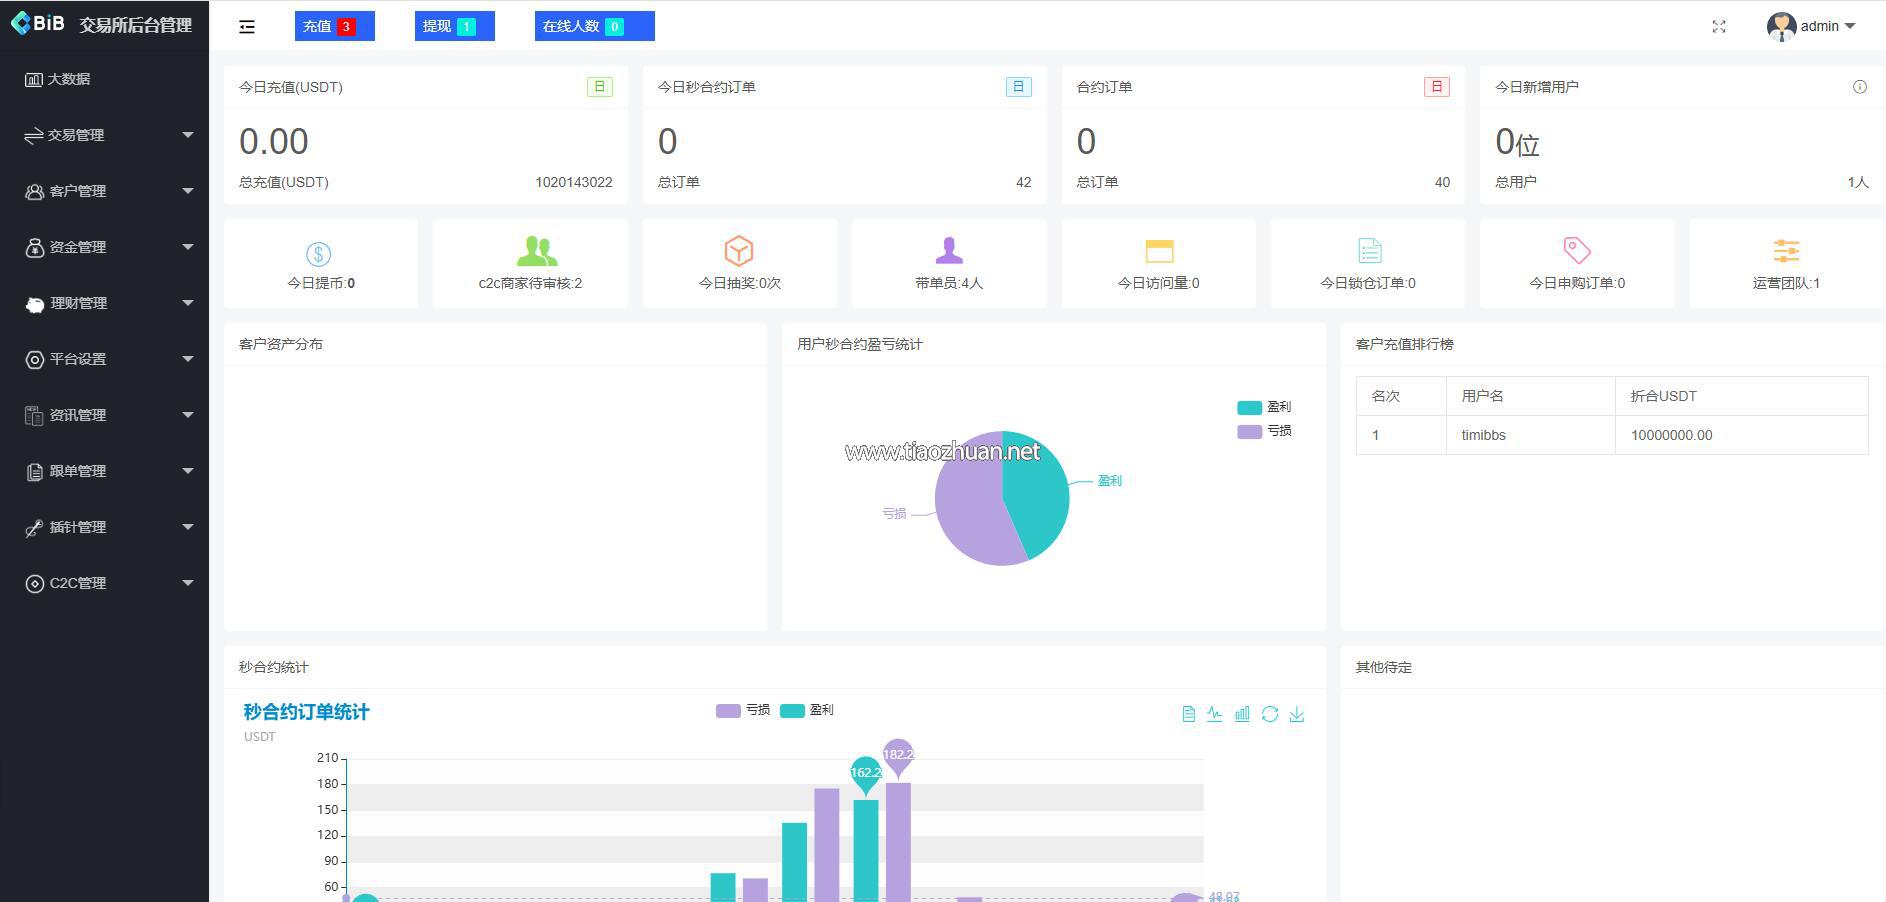Toggle 亏损 series in bar chart legend
The height and width of the screenshot is (902, 1886).
[x=743, y=710]
